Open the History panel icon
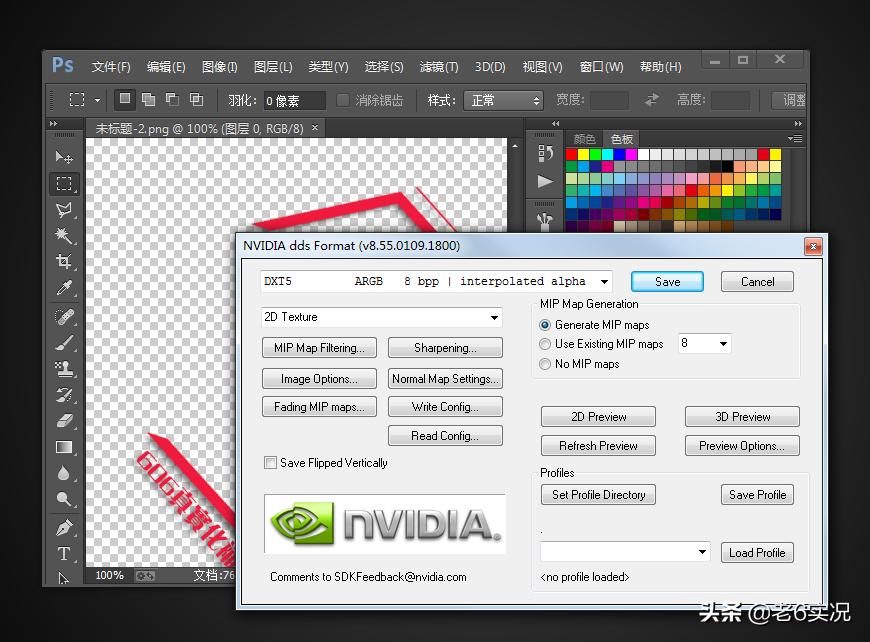The height and width of the screenshot is (642, 870). tap(545, 153)
